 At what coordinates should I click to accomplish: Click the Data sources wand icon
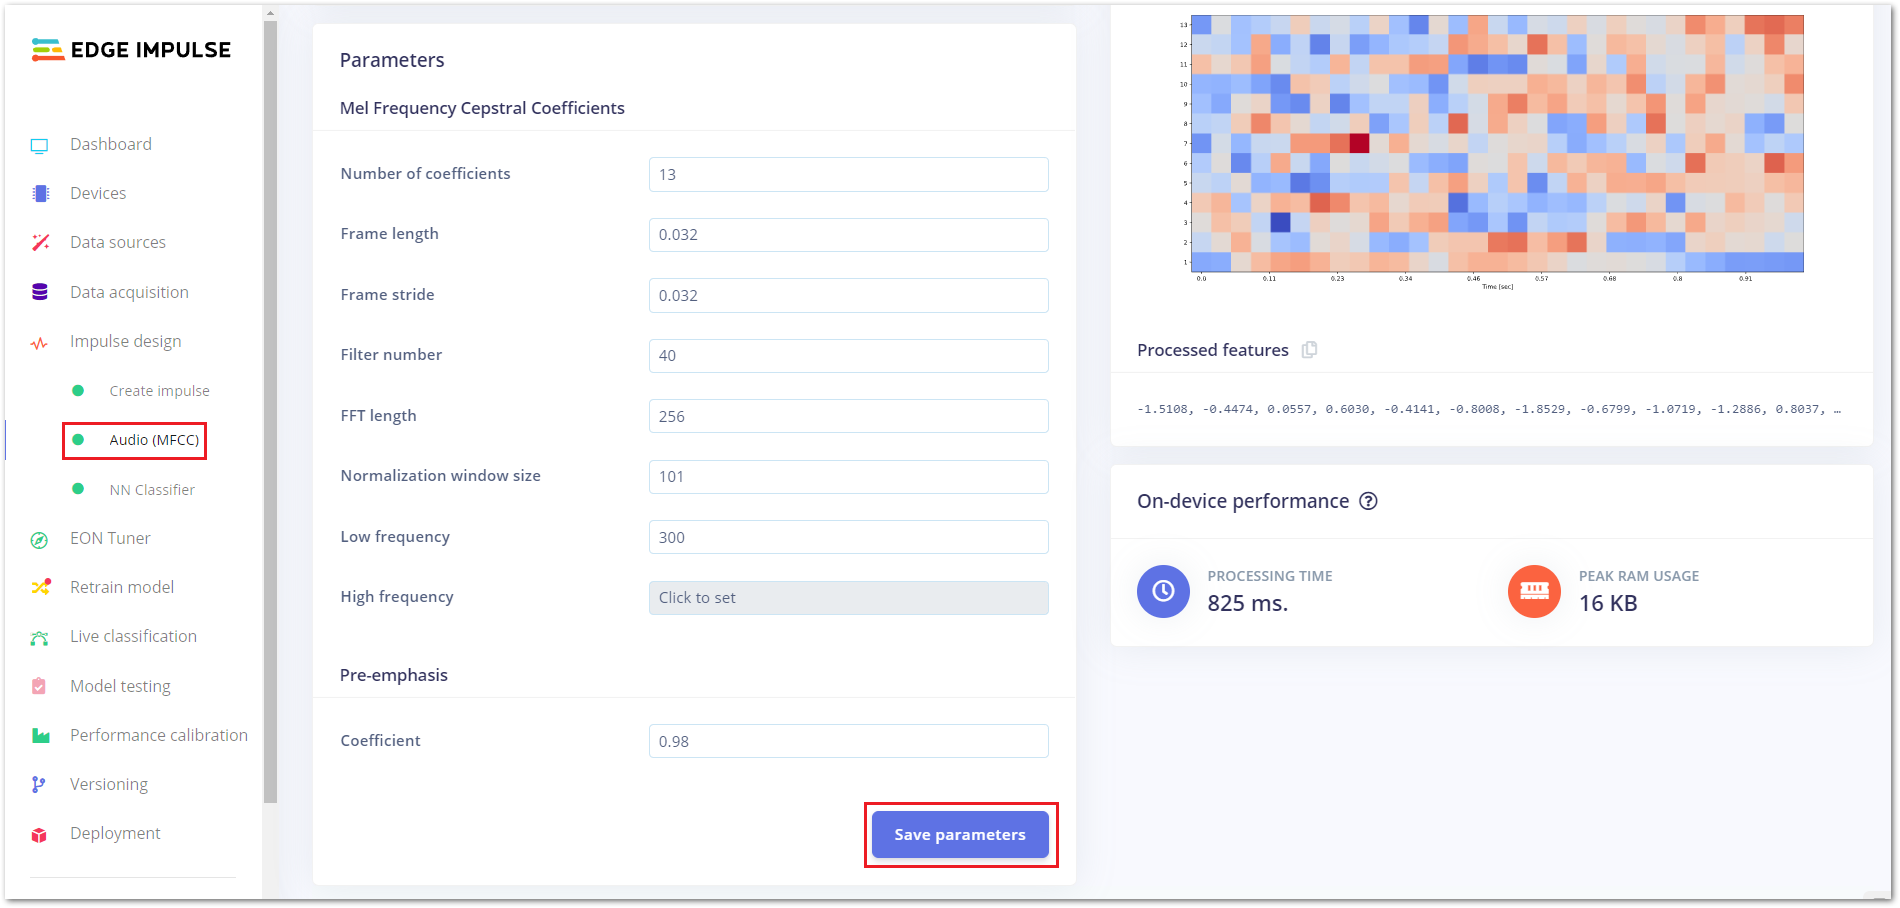click(40, 243)
